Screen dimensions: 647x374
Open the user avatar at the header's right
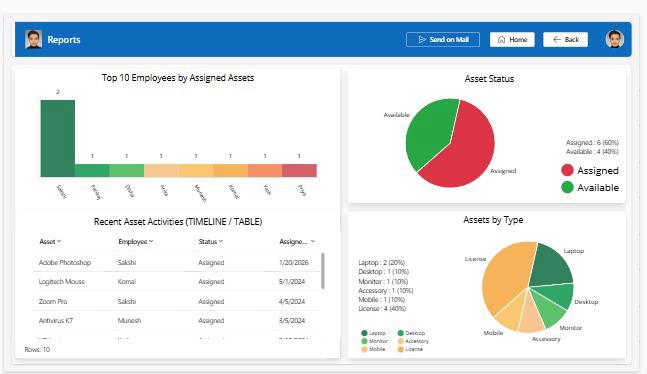[x=614, y=39]
